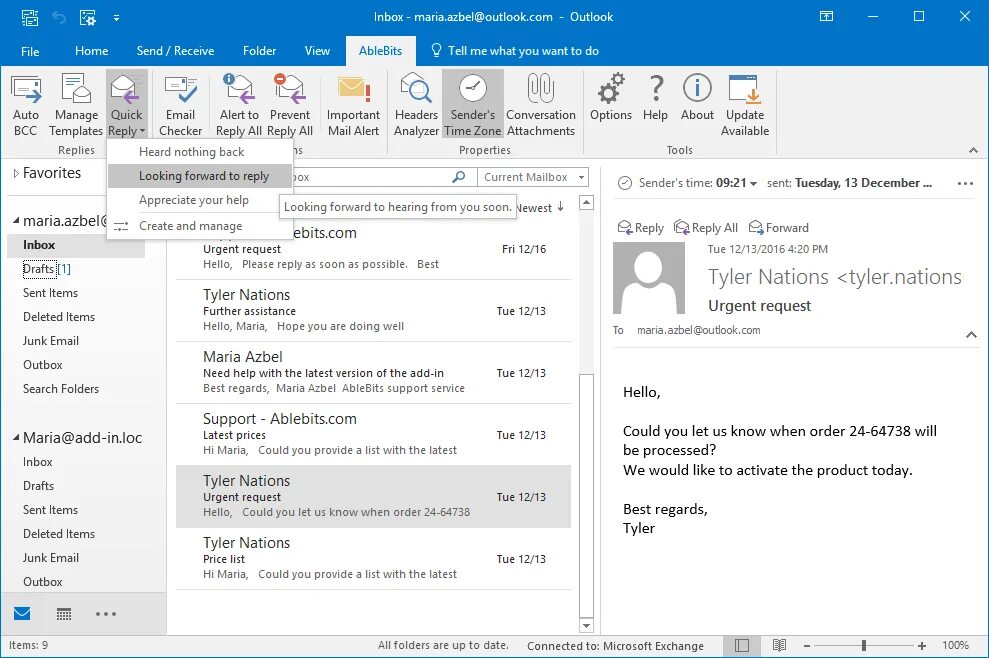Toggle sort order arrow next to Newest
Screen dimensions: 989x658
click(x=560, y=207)
